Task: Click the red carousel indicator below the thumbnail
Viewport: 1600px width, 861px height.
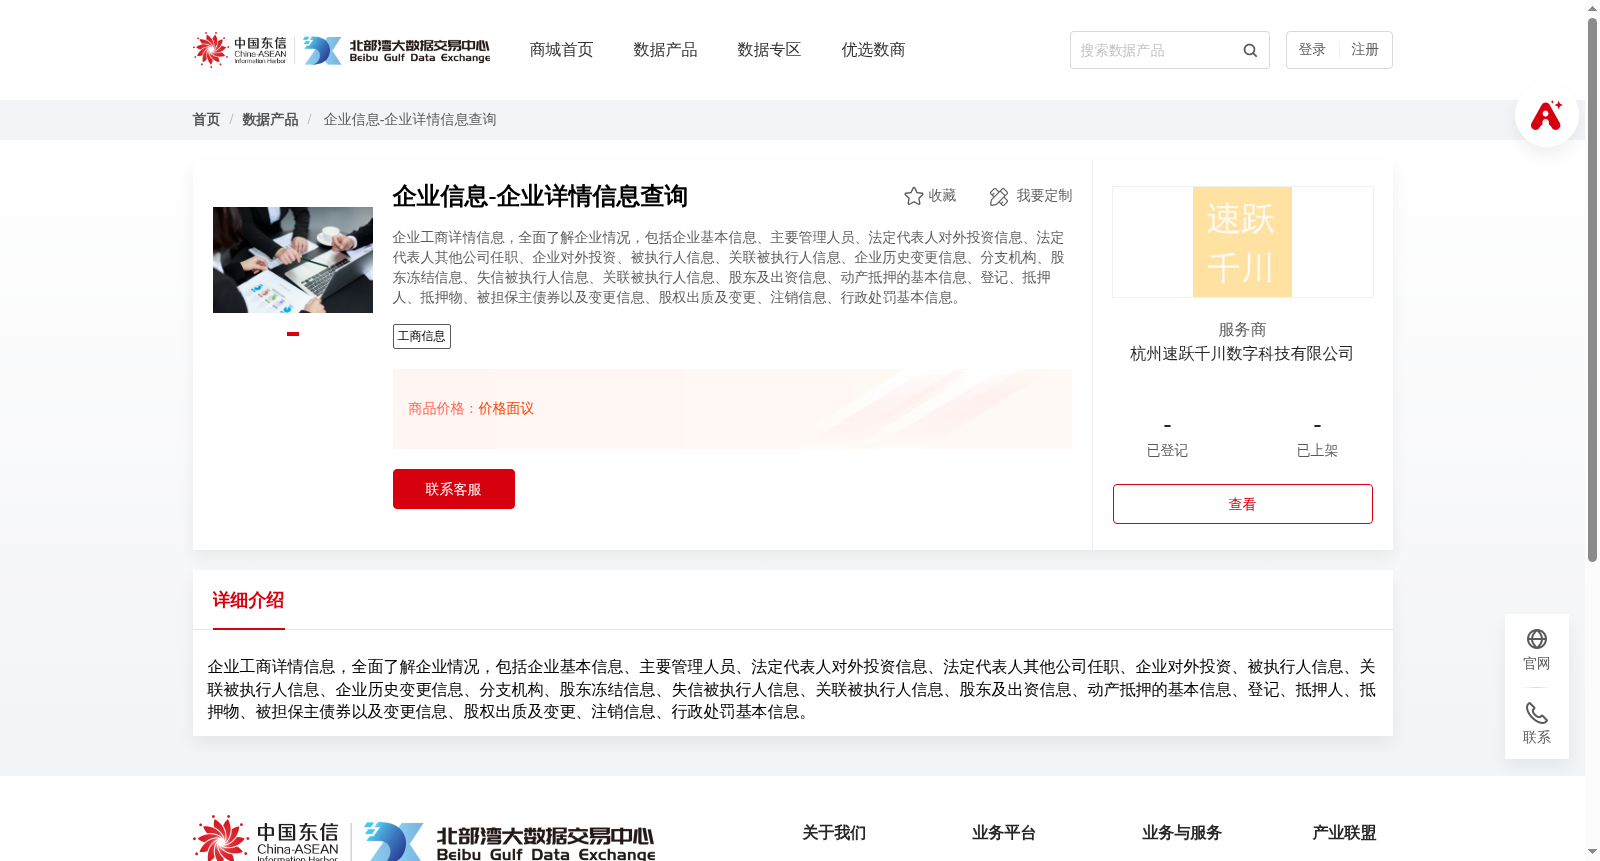Action: pyautogui.click(x=293, y=334)
